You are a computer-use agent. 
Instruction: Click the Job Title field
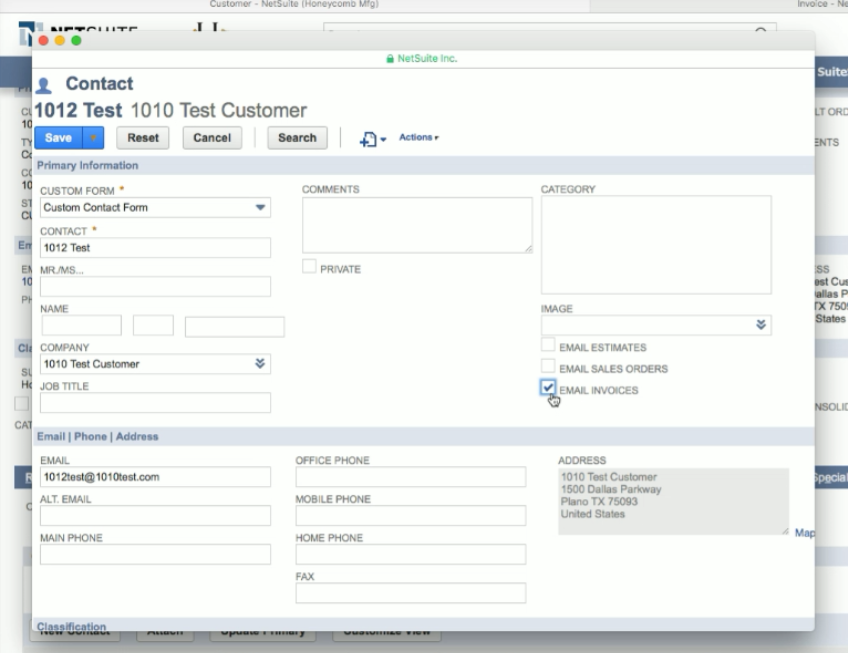coord(155,403)
